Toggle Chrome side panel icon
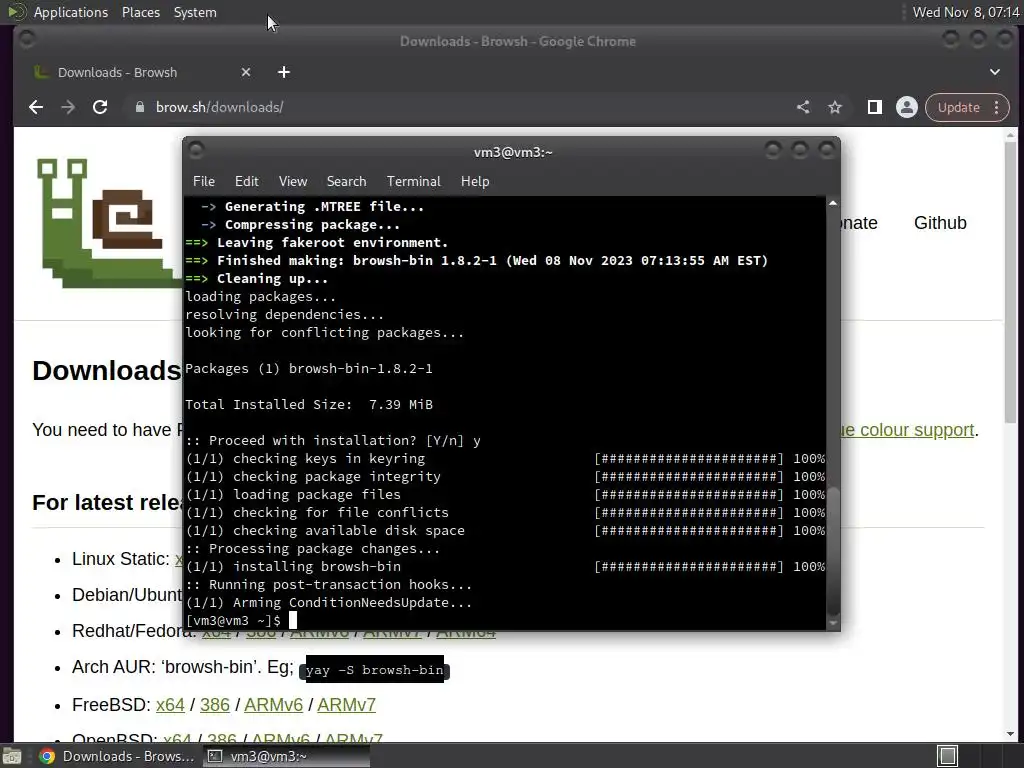The width and height of the screenshot is (1024, 768). point(874,107)
